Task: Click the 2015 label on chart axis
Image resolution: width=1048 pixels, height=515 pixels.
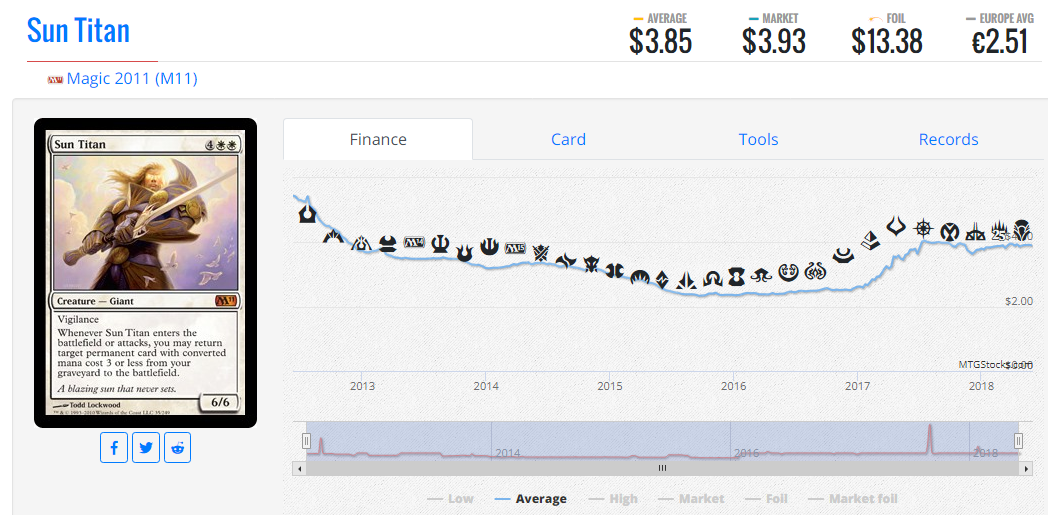Action: [x=610, y=386]
